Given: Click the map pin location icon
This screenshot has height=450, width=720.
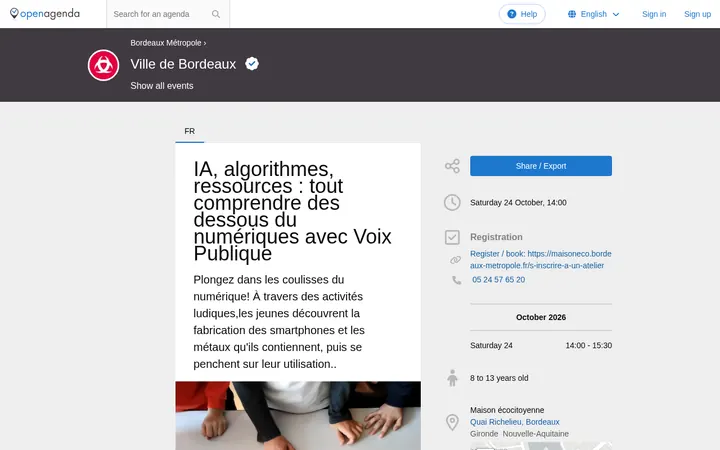Looking at the screenshot, I should (452, 422).
